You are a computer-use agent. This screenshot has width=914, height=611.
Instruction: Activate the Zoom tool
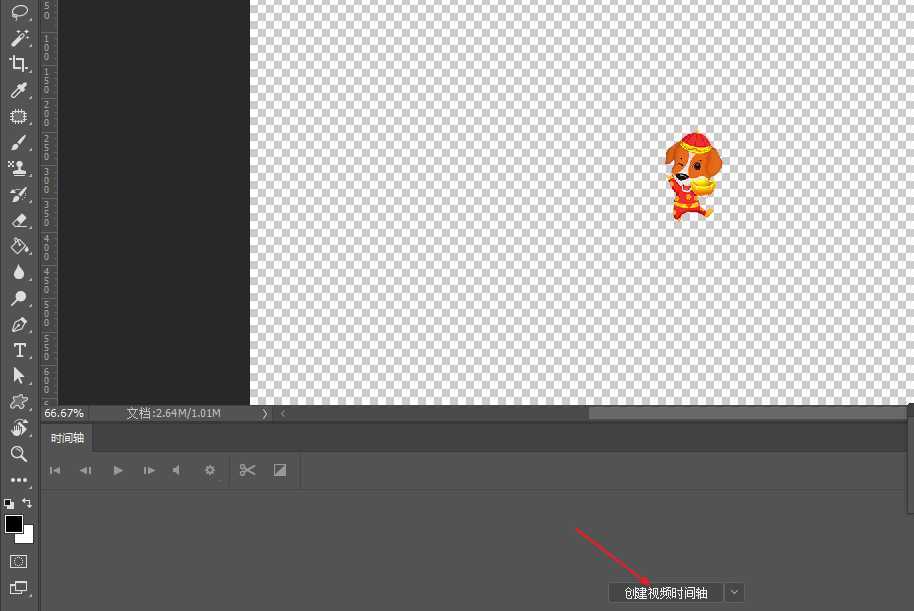pos(20,454)
